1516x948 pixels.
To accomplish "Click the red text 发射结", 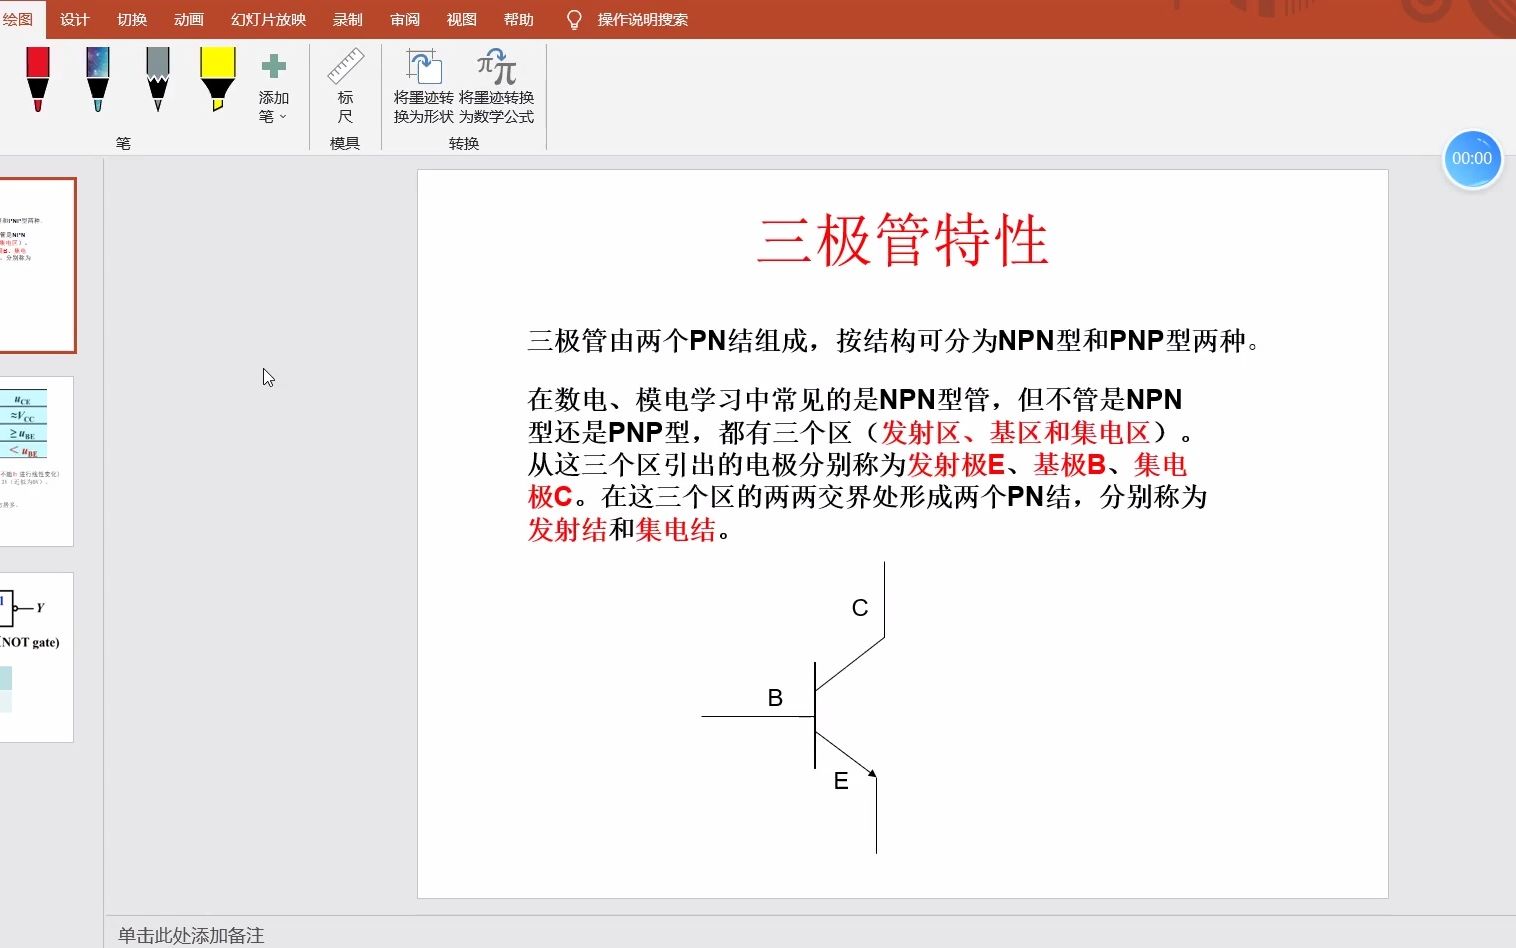I will 567,530.
